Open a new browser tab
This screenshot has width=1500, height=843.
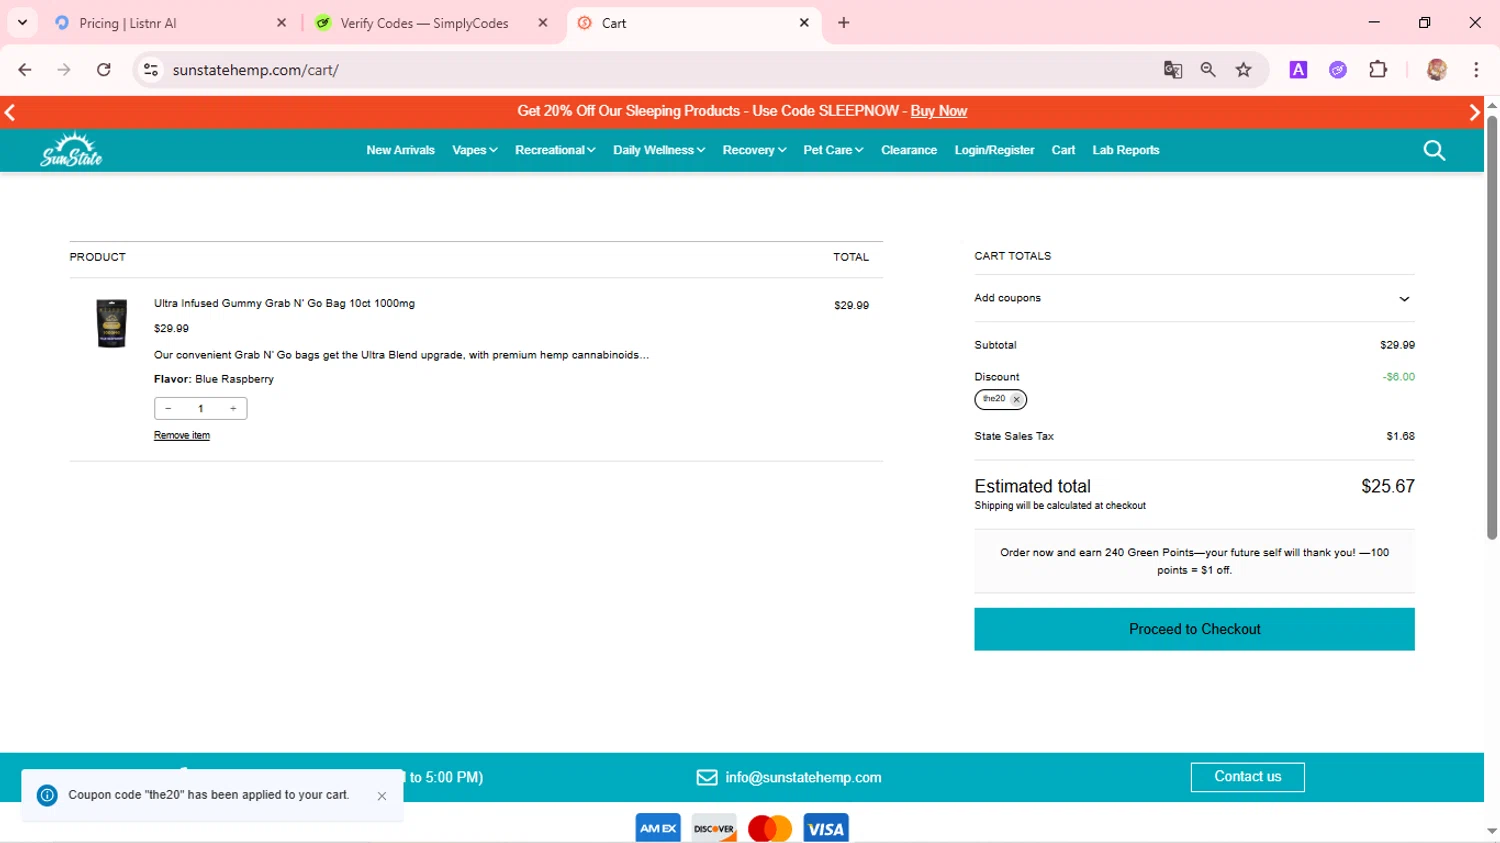pos(844,22)
